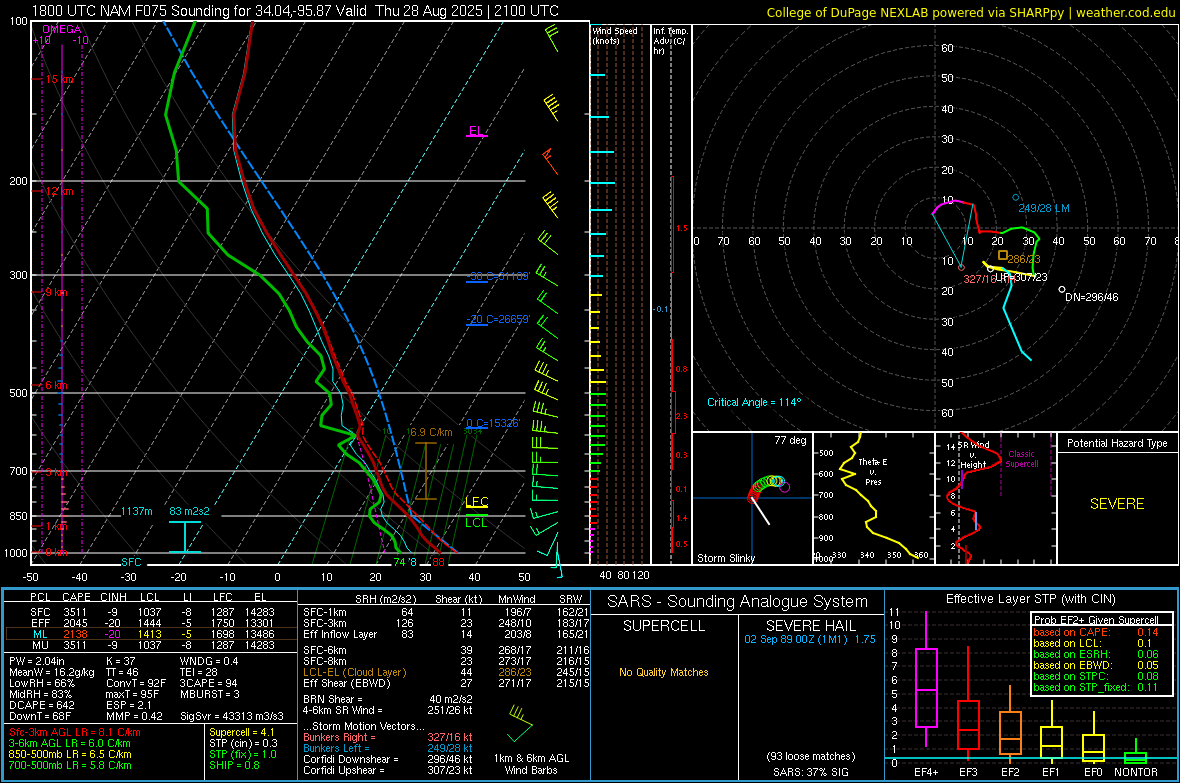Image resolution: width=1180 pixels, height=783 pixels.
Task: Click the 'Supercell = 4.1' value
Action: click(242, 732)
